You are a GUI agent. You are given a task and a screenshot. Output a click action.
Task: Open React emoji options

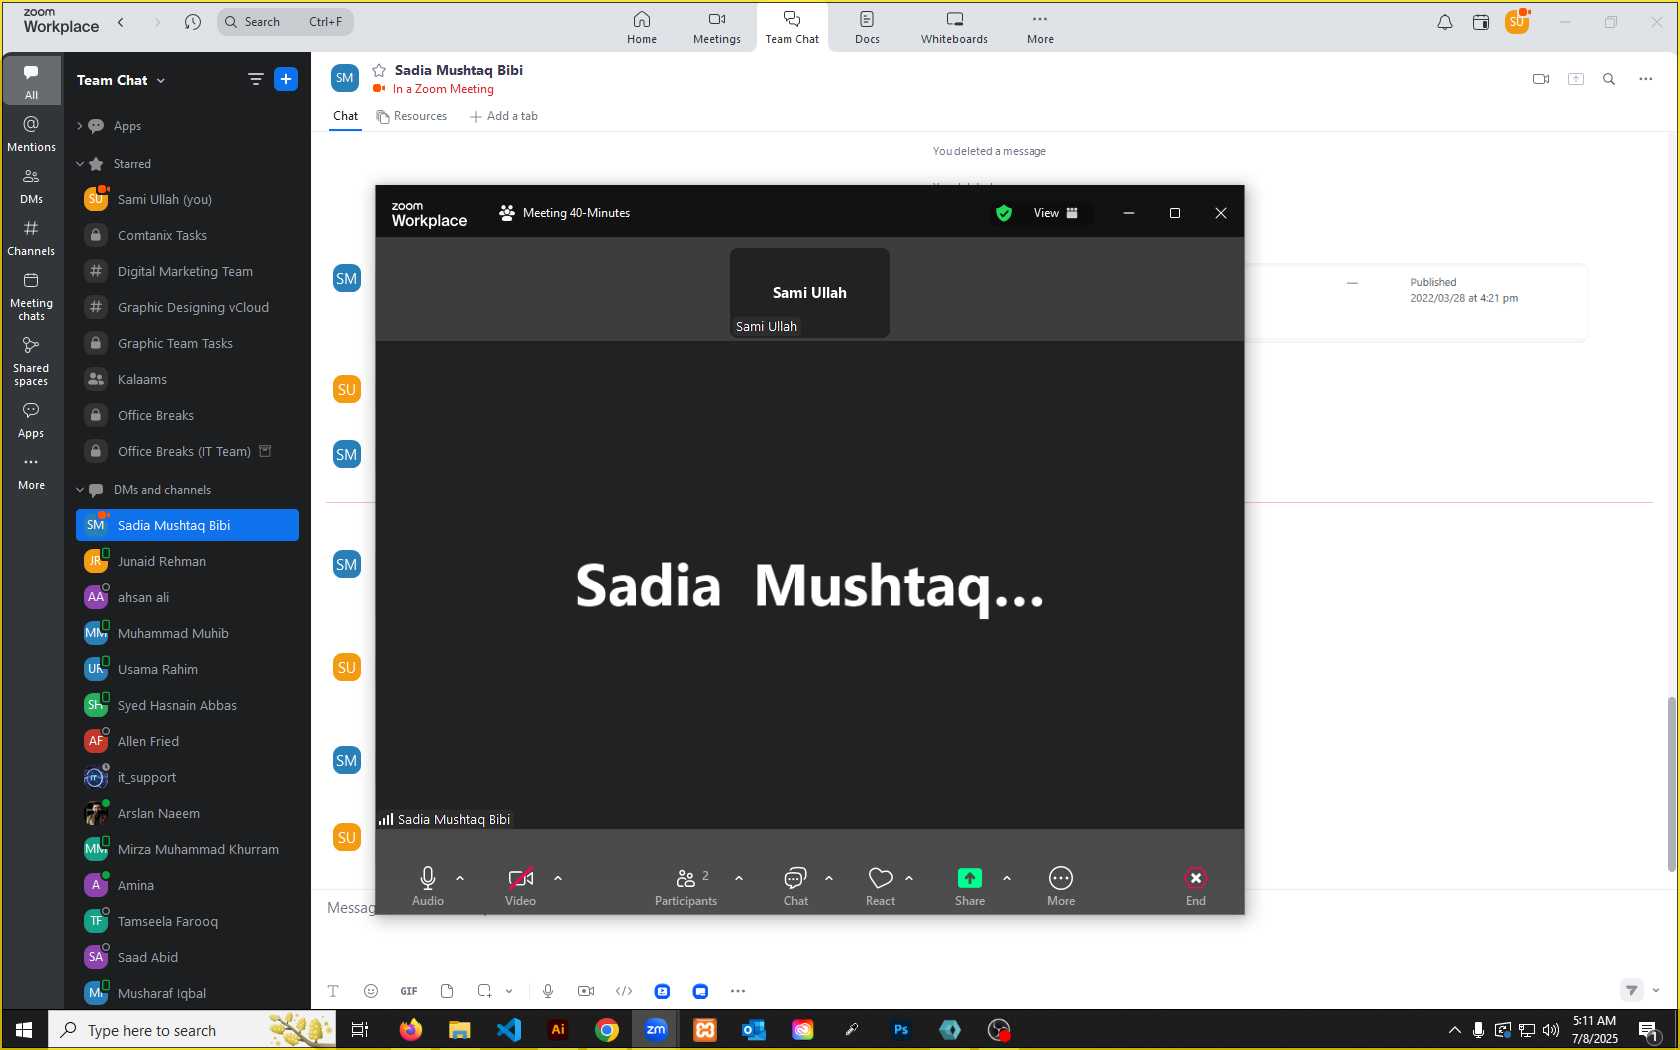pos(880,885)
